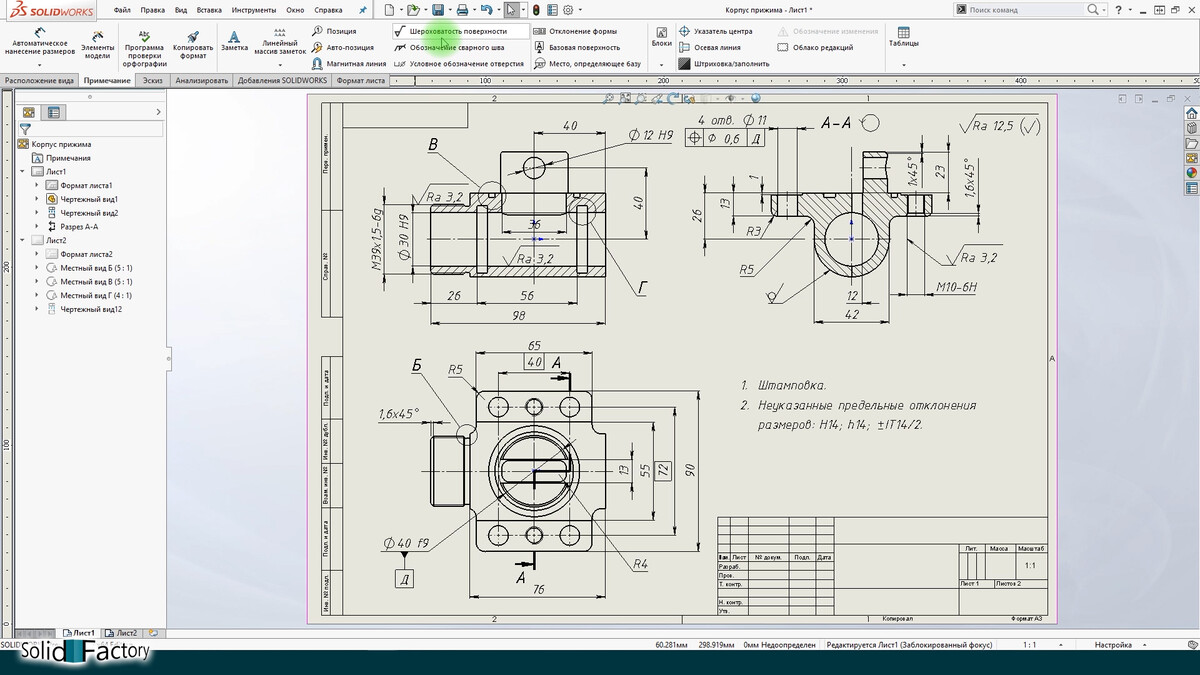
Task: Open the Таблицы dropdown arrow
Action: point(904,65)
